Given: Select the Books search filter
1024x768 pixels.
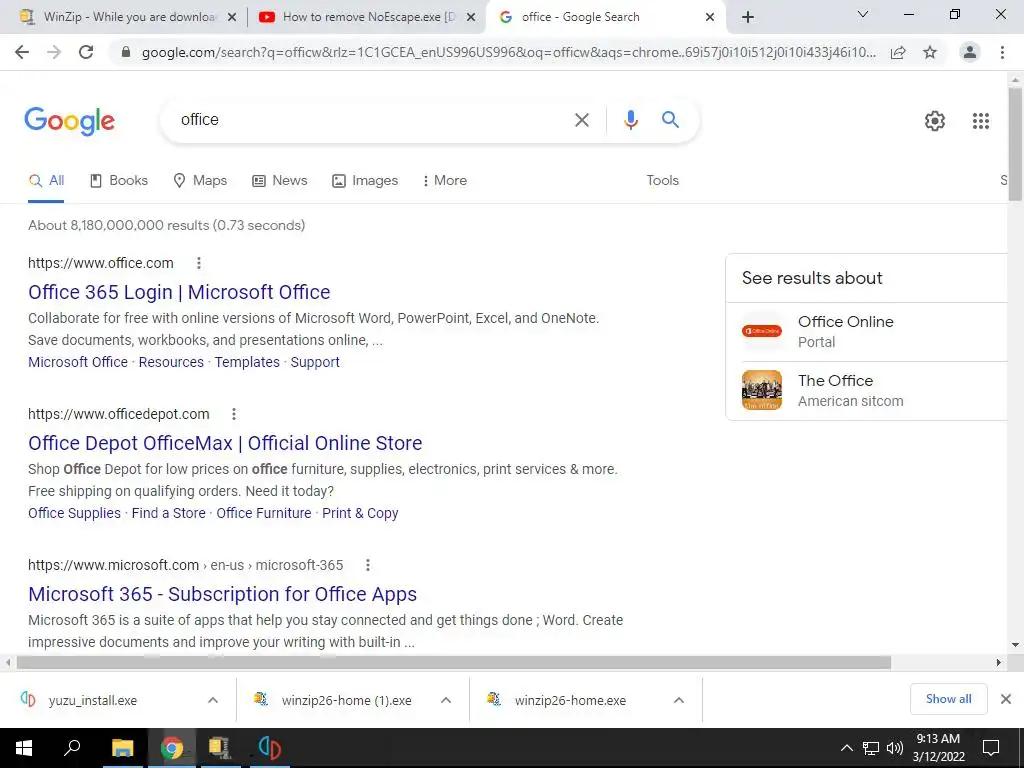Looking at the screenshot, I should (x=118, y=180).
